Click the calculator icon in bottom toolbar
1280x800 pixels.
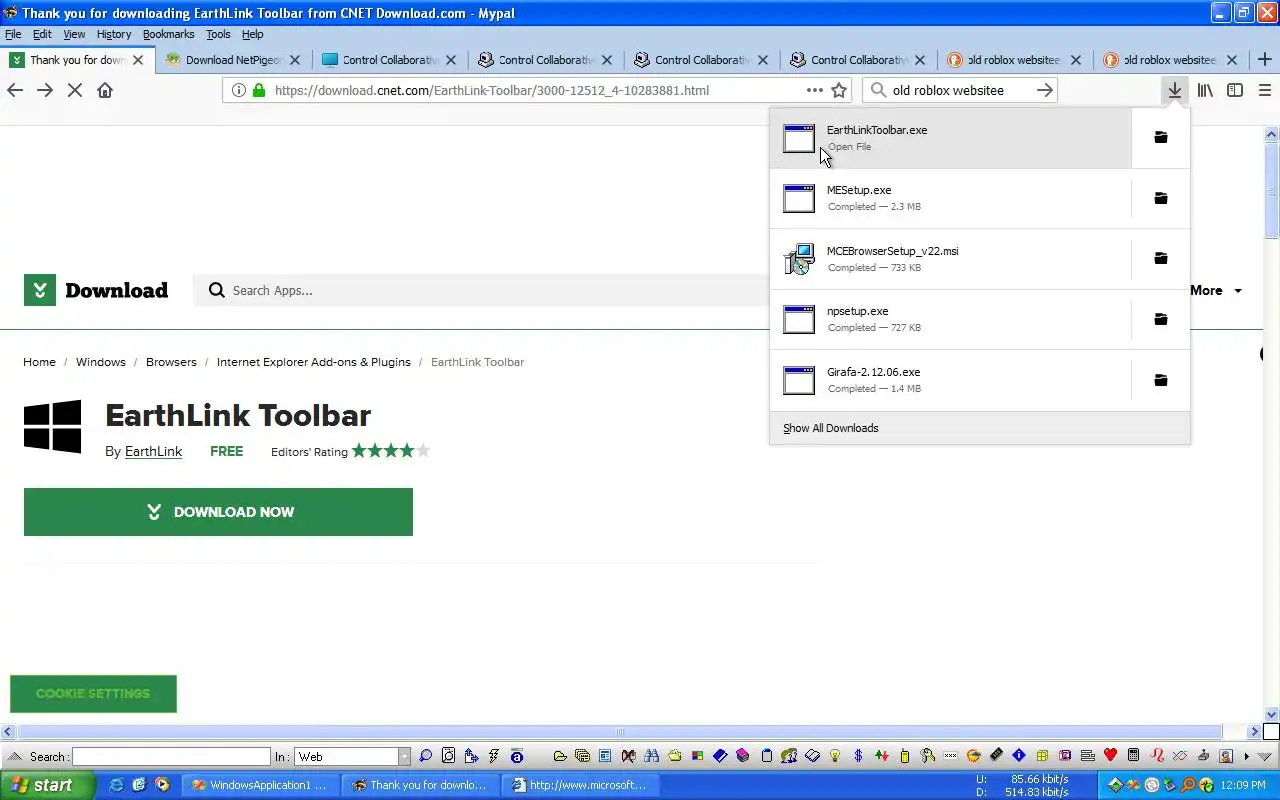click(x=1133, y=756)
